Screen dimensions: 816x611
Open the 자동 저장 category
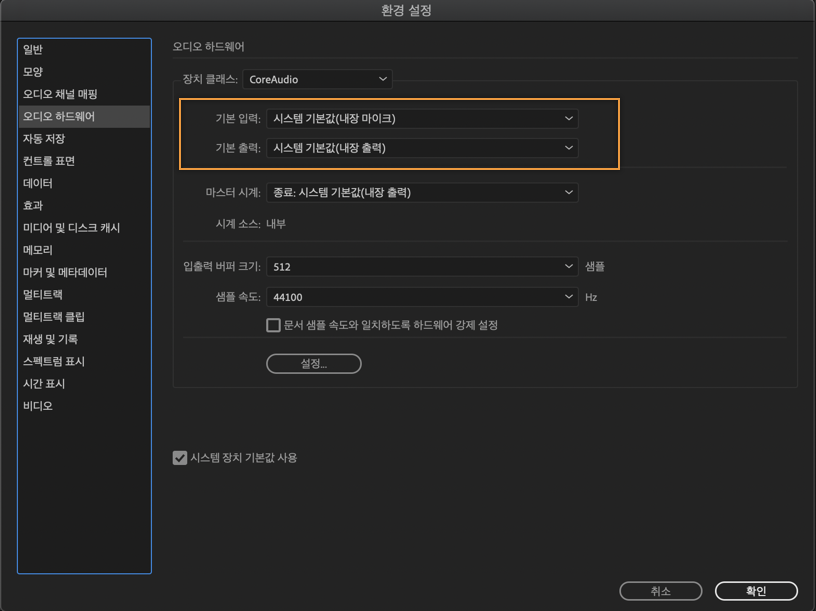pyautogui.click(x=84, y=139)
